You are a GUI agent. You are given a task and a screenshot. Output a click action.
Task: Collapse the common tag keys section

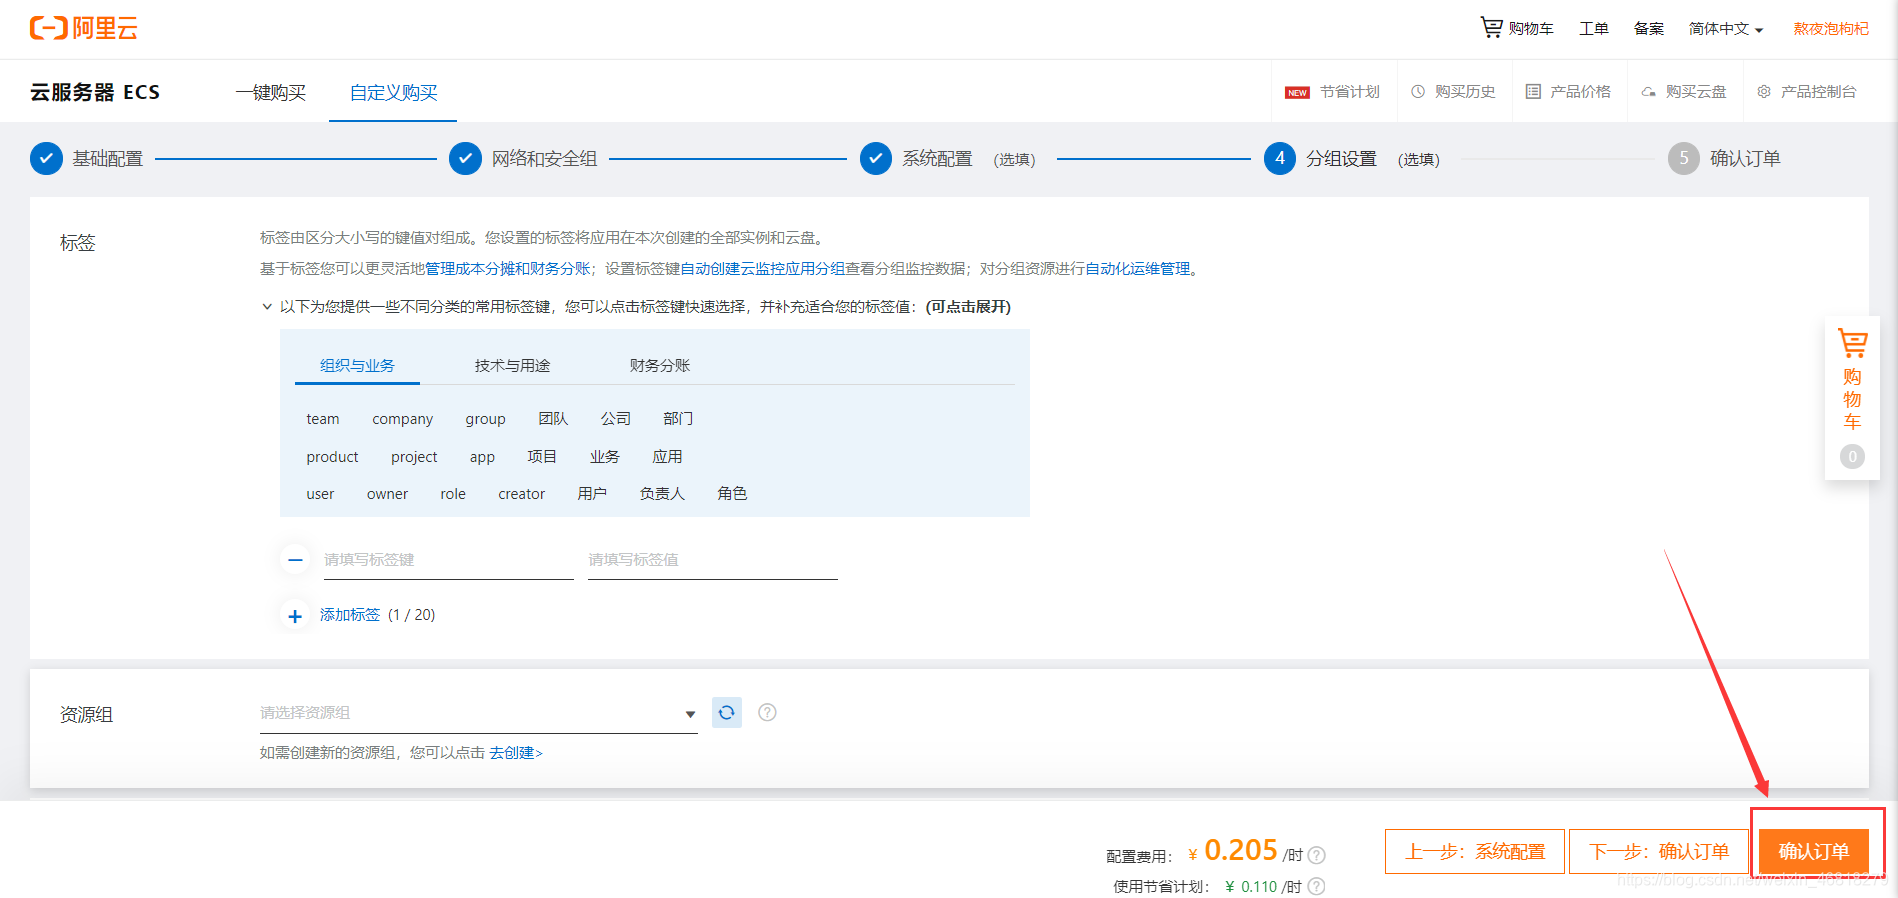(267, 307)
